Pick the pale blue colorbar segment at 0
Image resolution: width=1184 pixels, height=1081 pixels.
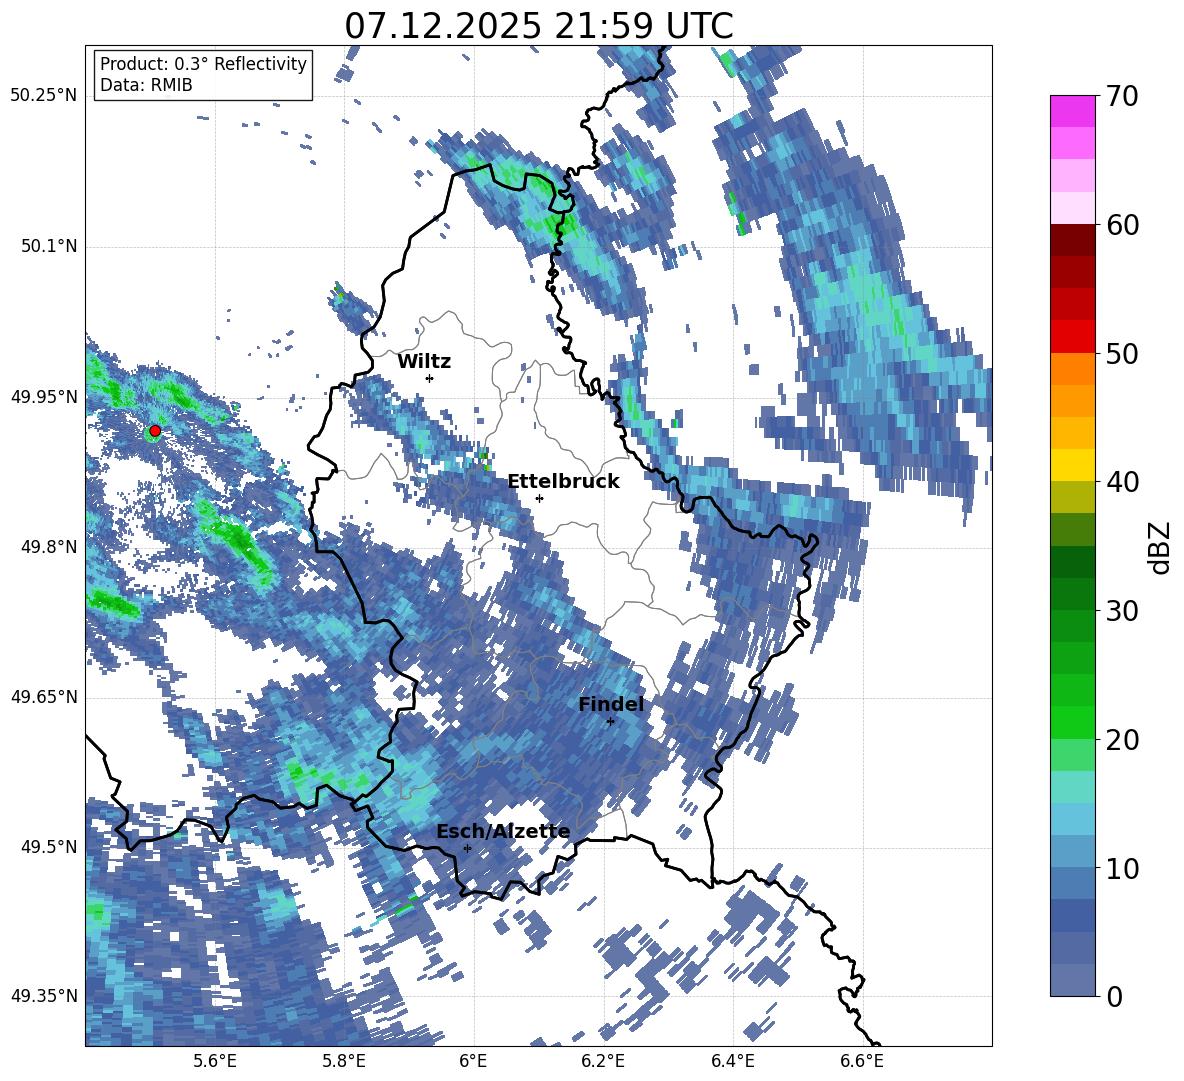click(1072, 980)
